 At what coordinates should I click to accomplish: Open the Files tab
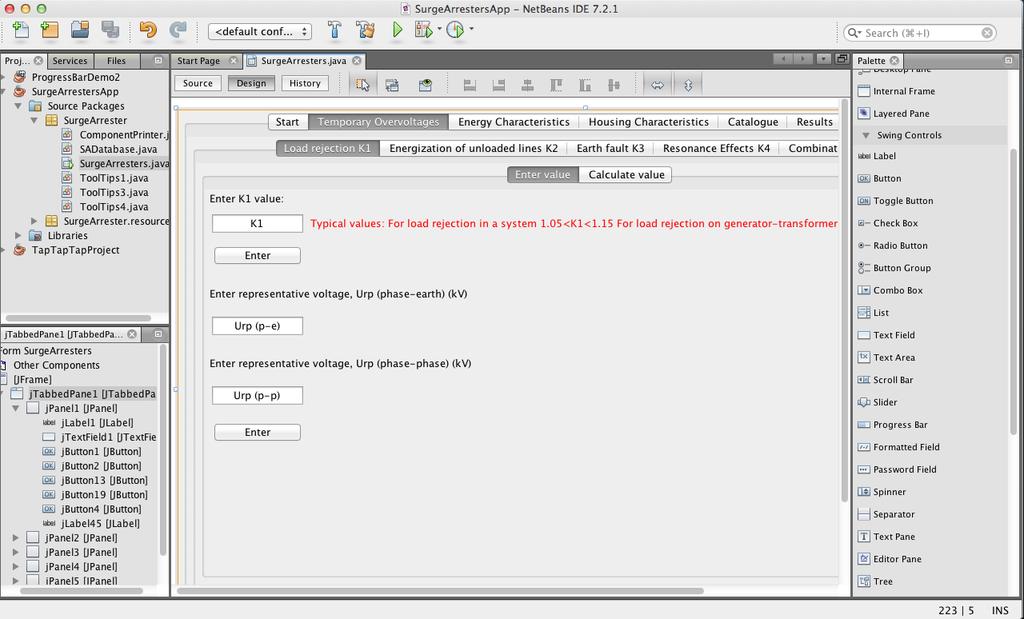[116, 61]
